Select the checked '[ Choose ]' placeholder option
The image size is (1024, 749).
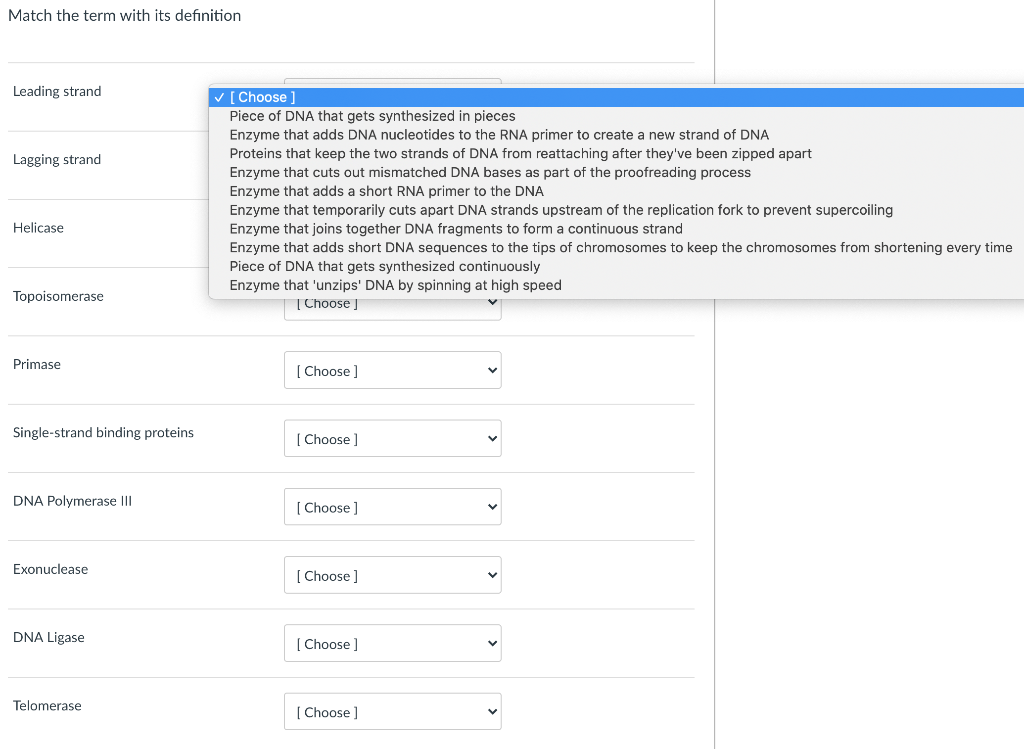(262, 97)
